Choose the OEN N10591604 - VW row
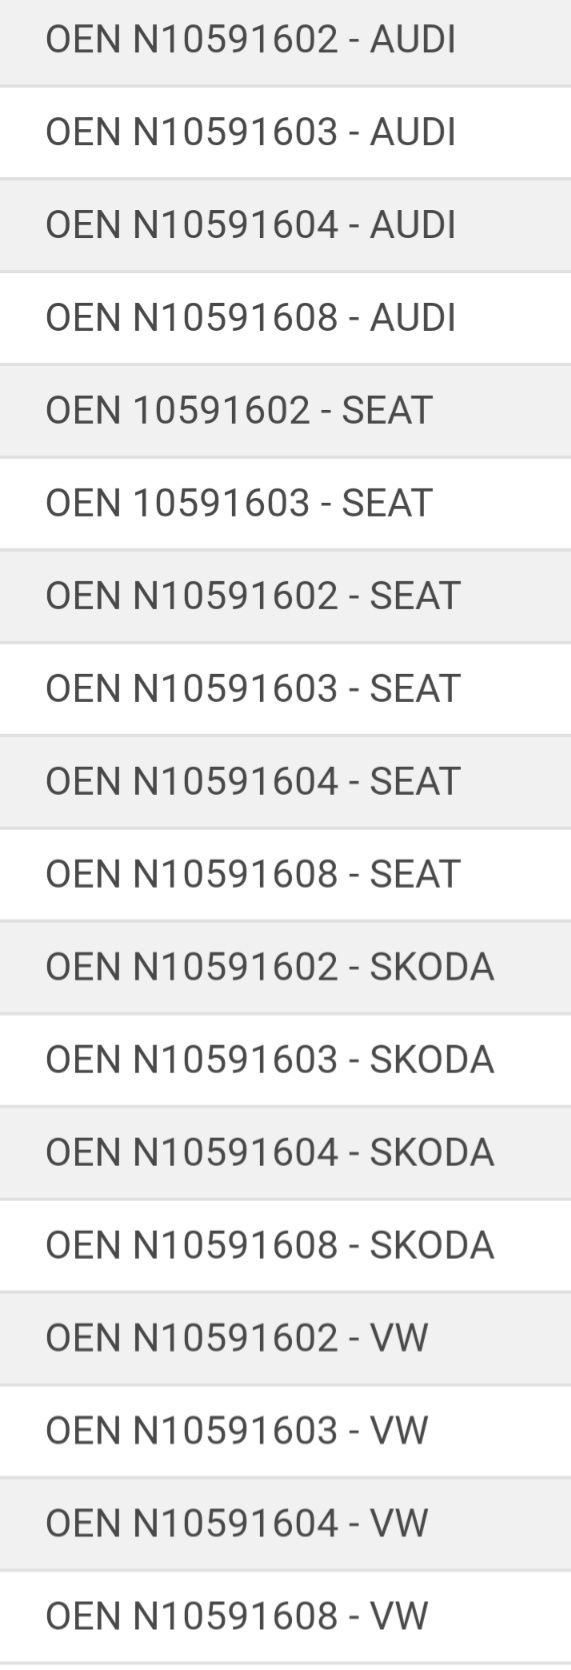571x1670 pixels. pyautogui.click(x=285, y=1524)
